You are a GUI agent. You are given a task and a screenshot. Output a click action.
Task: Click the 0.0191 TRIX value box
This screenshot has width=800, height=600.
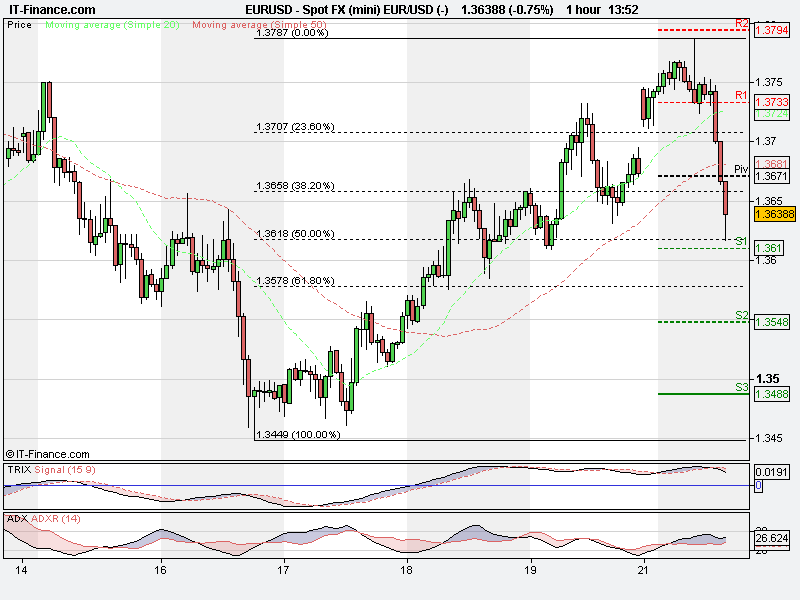(772, 472)
